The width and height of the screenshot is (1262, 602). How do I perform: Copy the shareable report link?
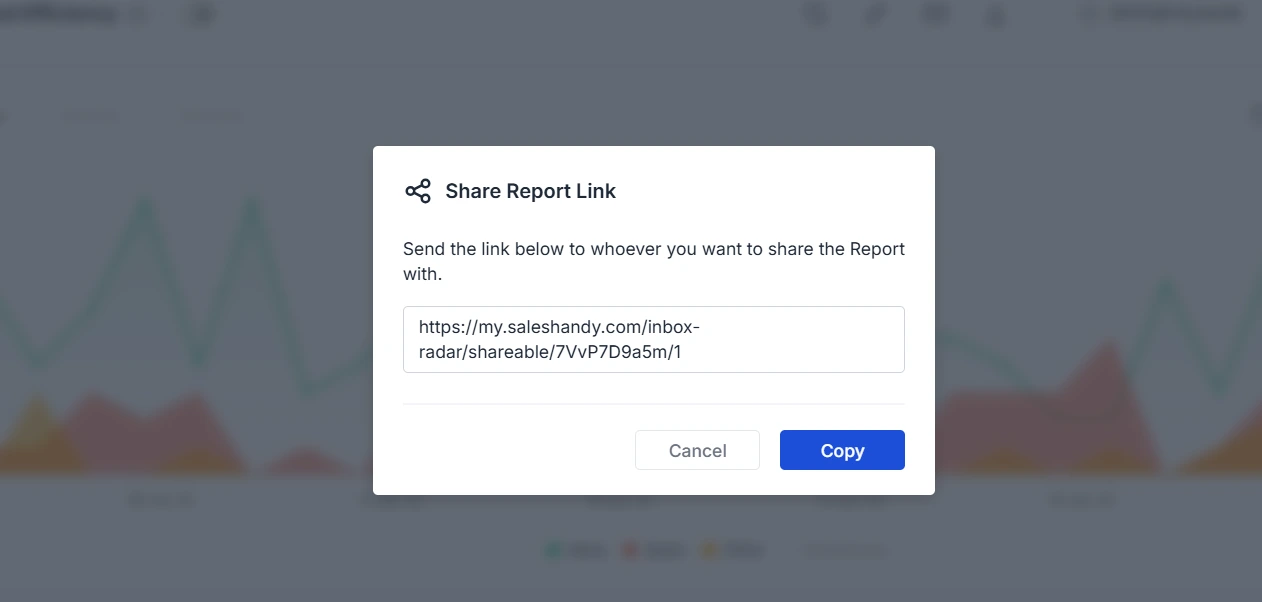coord(842,450)
